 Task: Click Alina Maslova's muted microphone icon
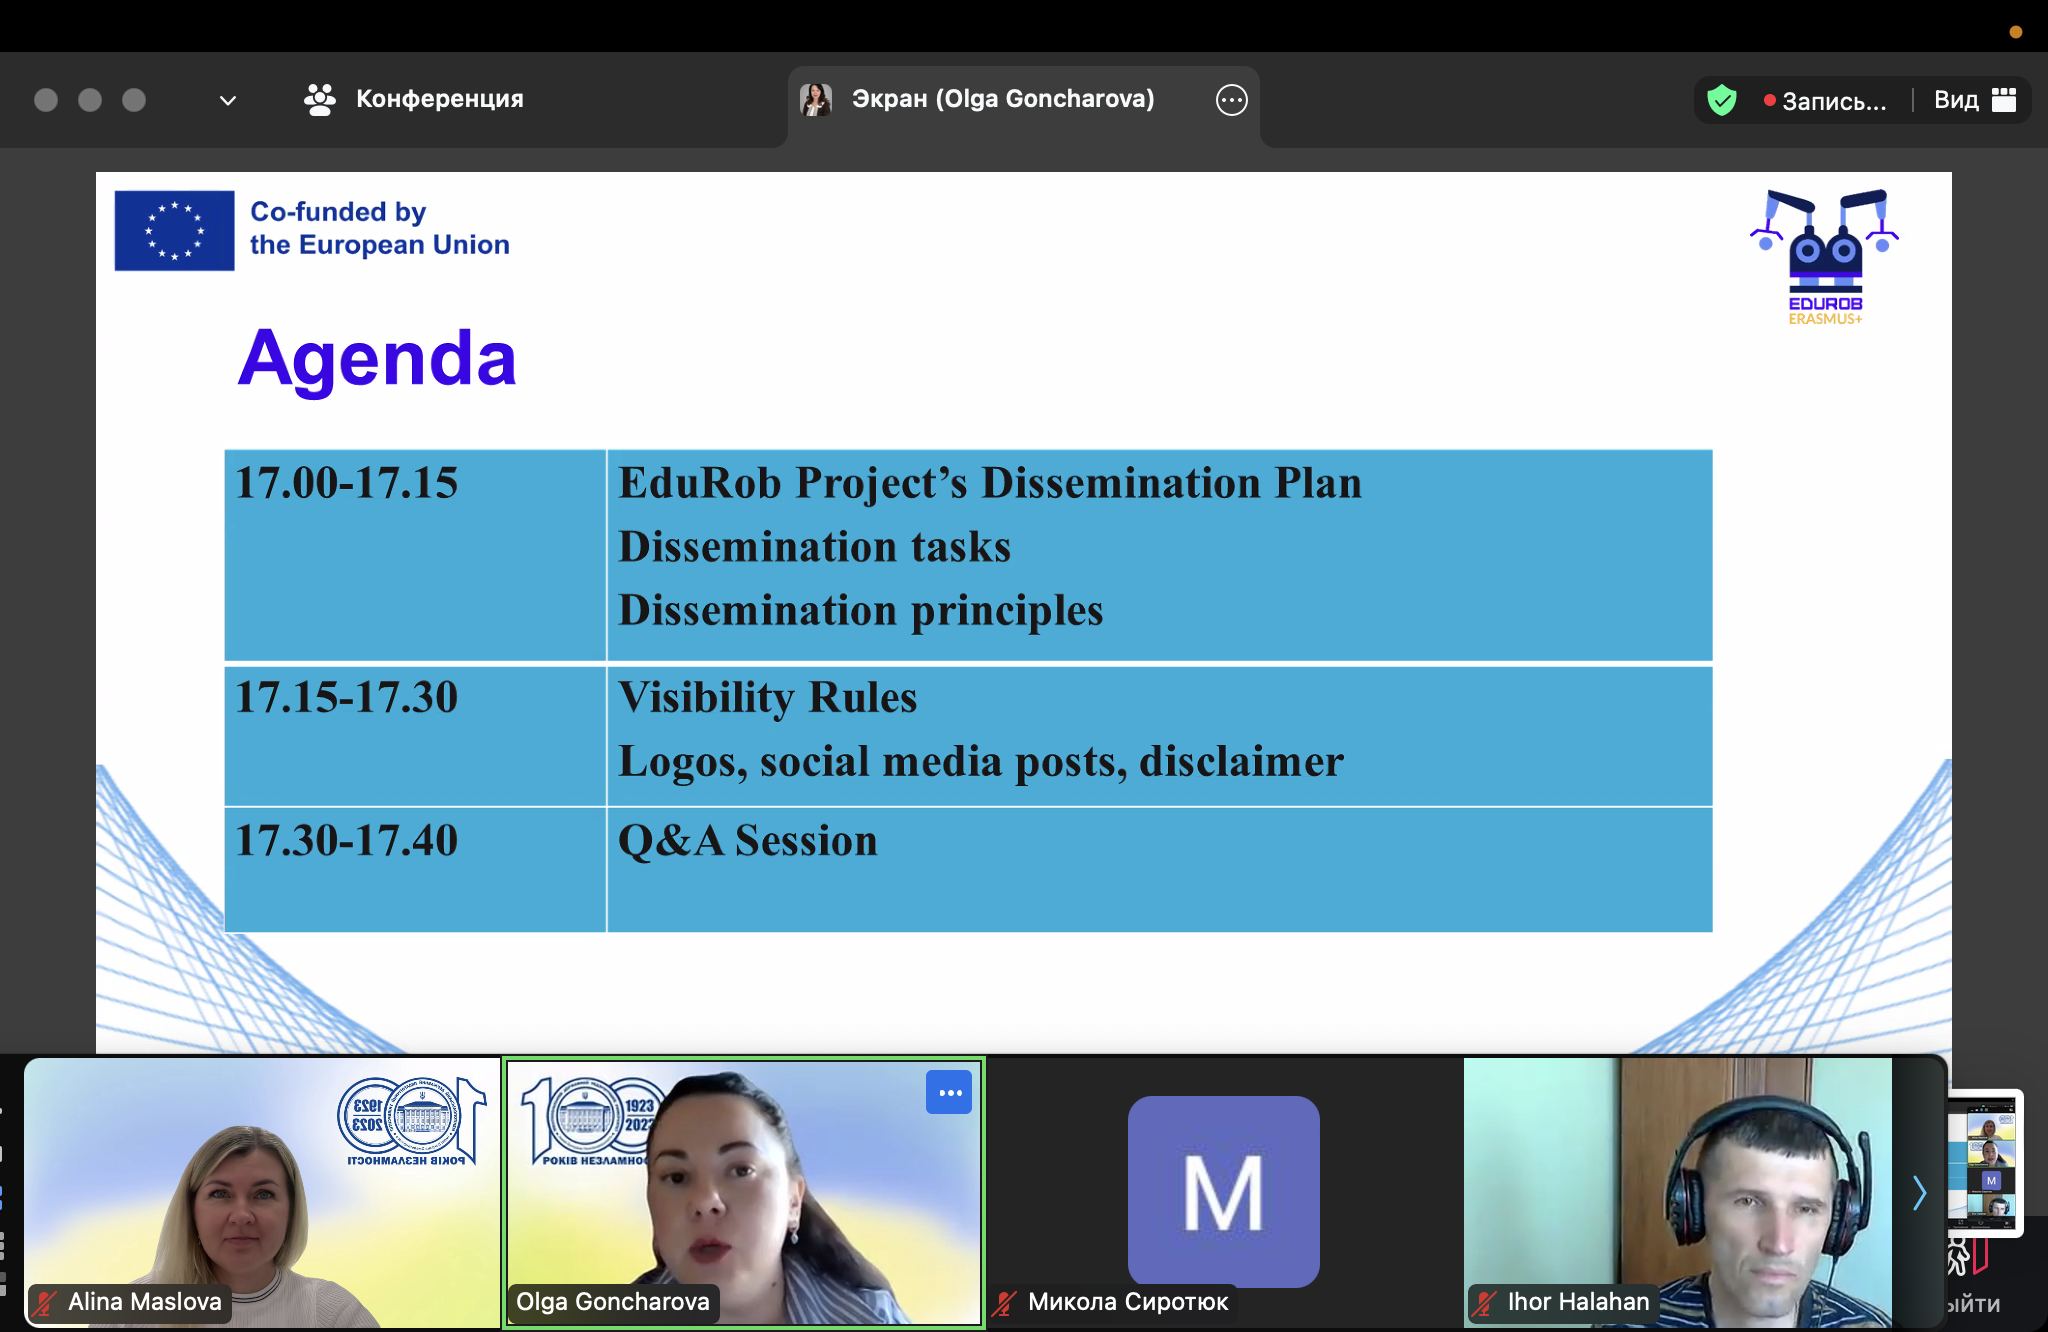(x=44, y=1302)
